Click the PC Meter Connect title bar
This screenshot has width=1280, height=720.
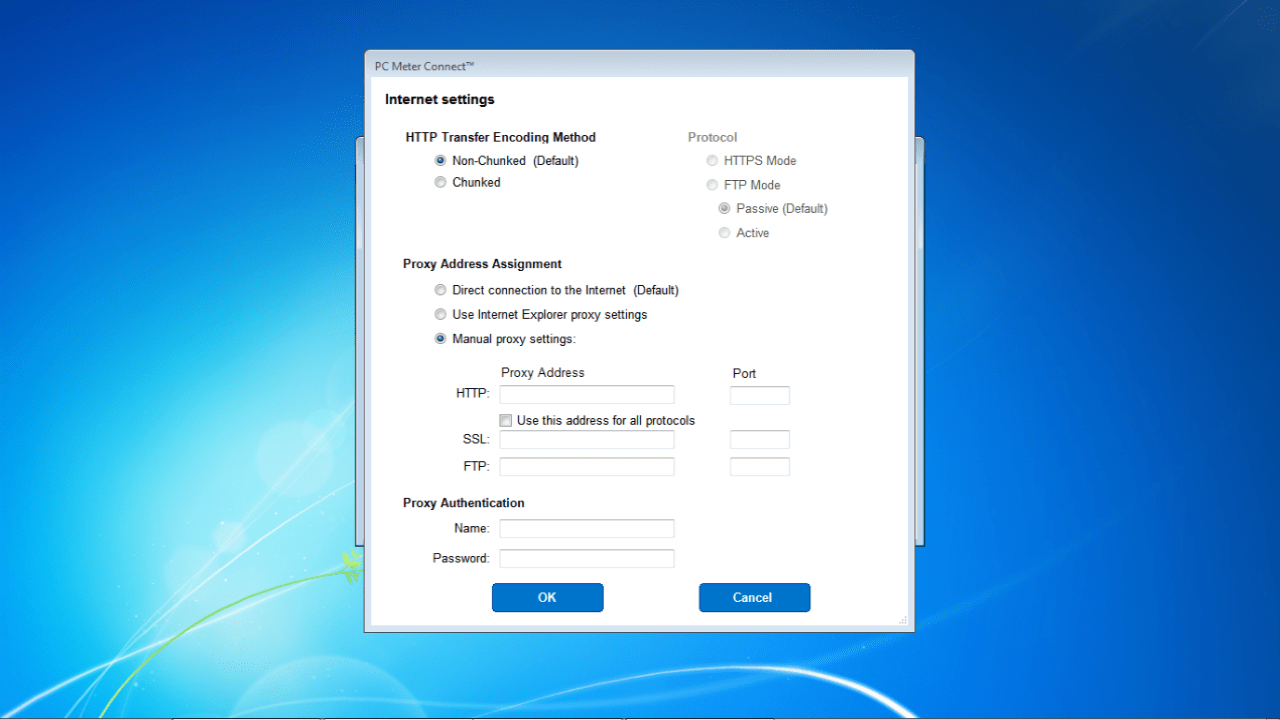[639, 66]
